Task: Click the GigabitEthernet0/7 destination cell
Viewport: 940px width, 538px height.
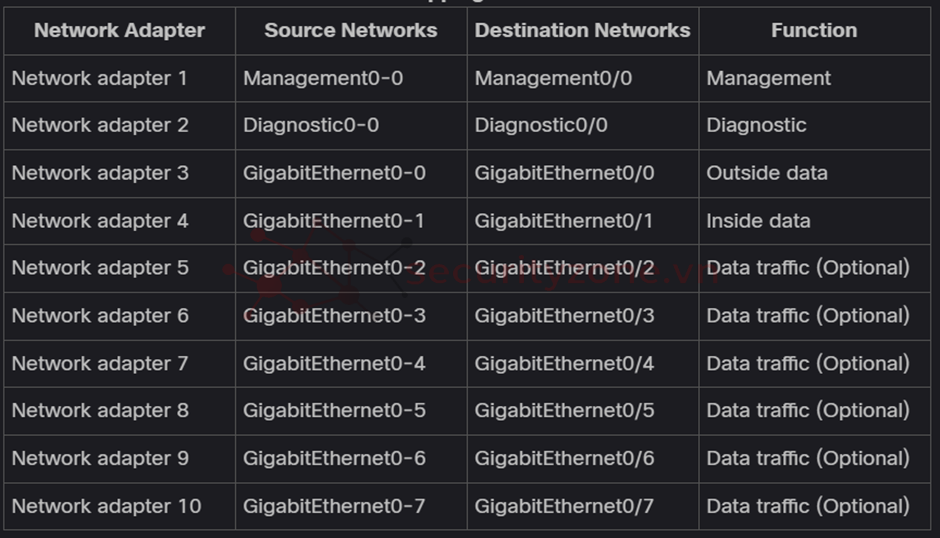Action: 564,506
